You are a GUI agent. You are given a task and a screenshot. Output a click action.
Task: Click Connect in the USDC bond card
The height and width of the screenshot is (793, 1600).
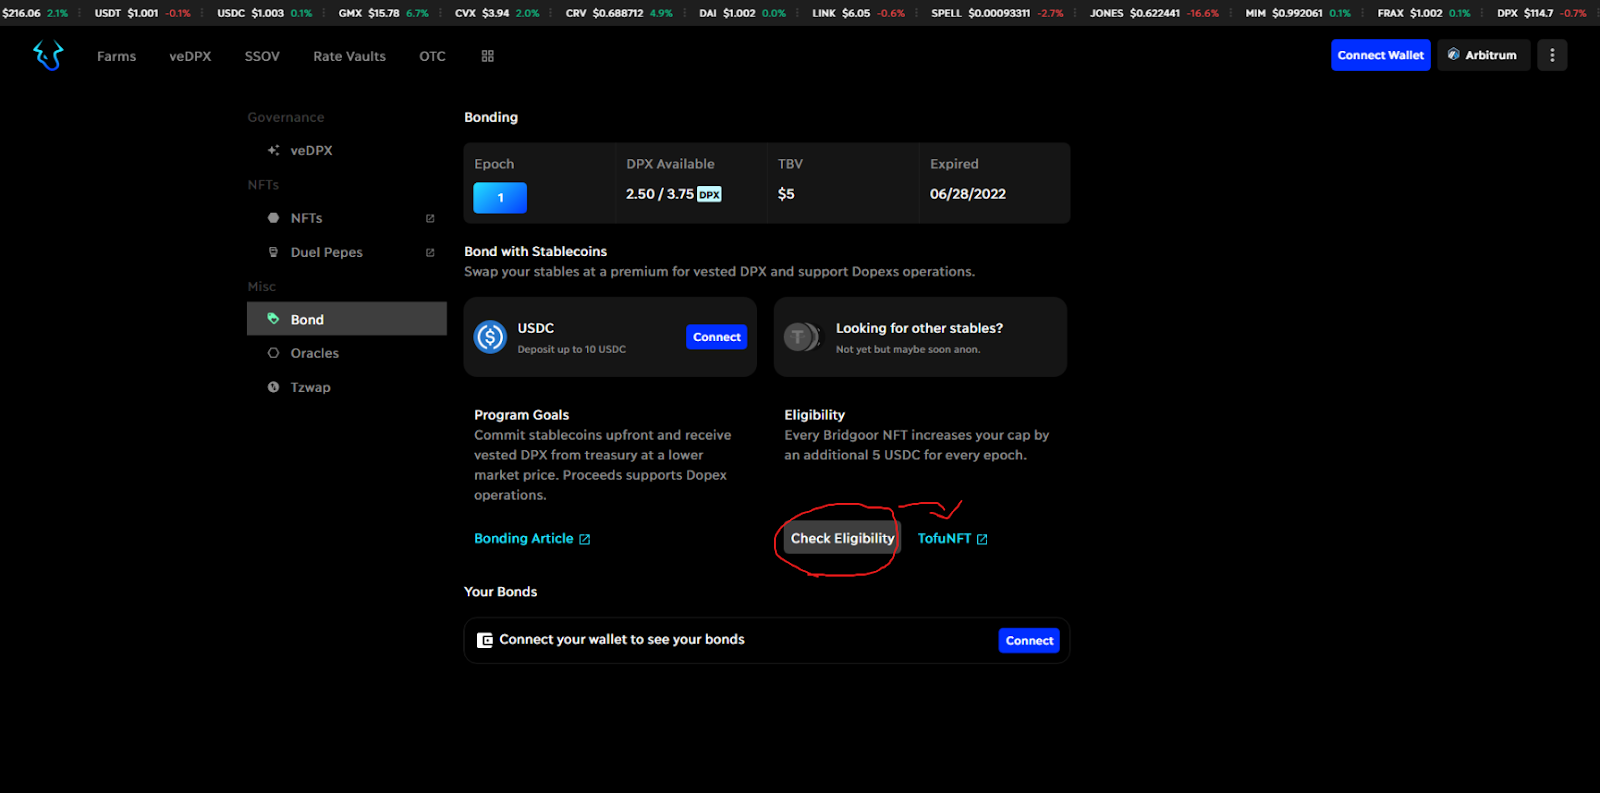[x=717, y=337]
